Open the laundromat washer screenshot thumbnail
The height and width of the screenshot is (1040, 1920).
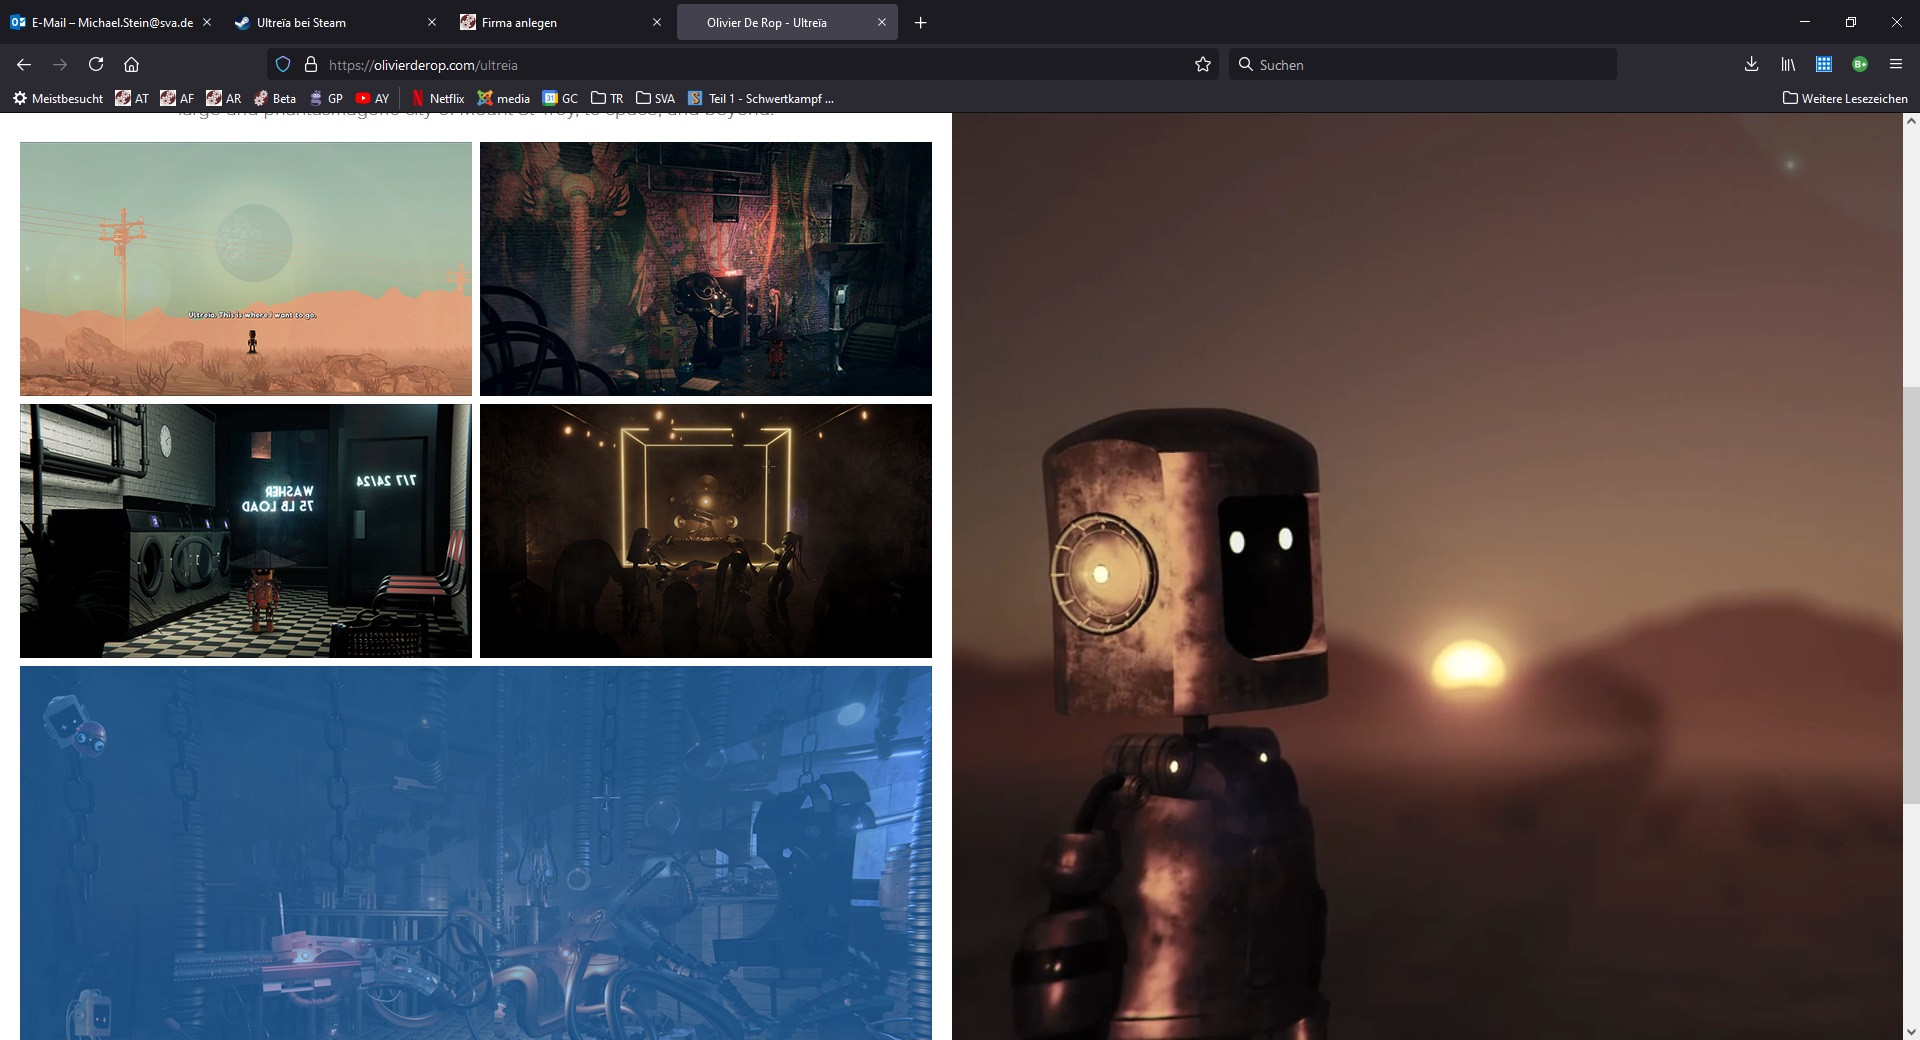pos(246,531)
